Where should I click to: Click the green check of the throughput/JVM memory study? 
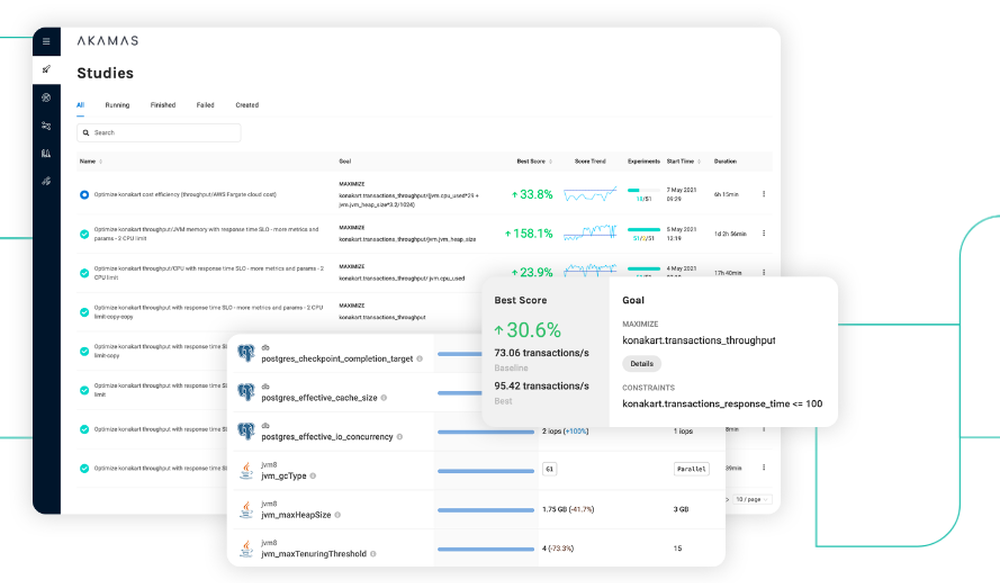[84, 234]
